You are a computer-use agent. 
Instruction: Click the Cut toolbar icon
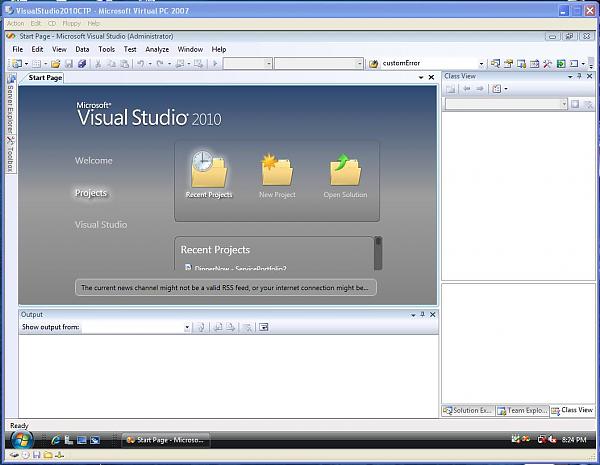tap(98, 64)
